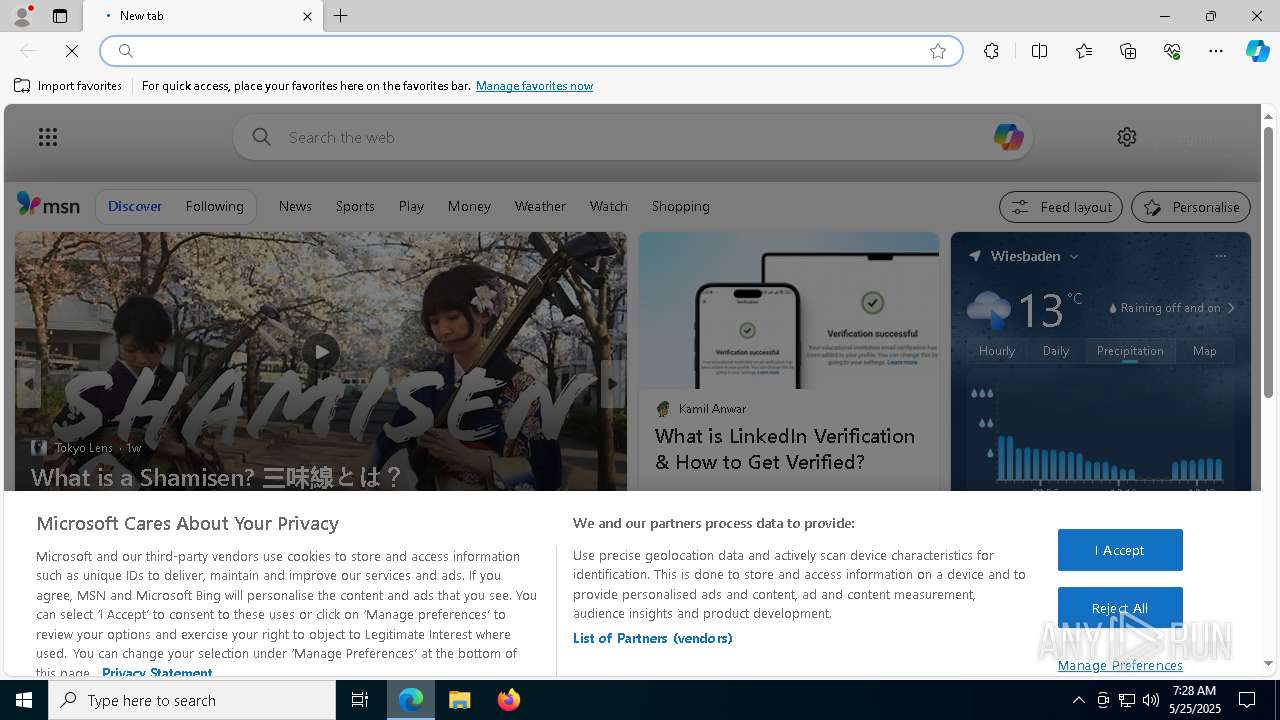Click the Search the web box

tap(632, 137)
